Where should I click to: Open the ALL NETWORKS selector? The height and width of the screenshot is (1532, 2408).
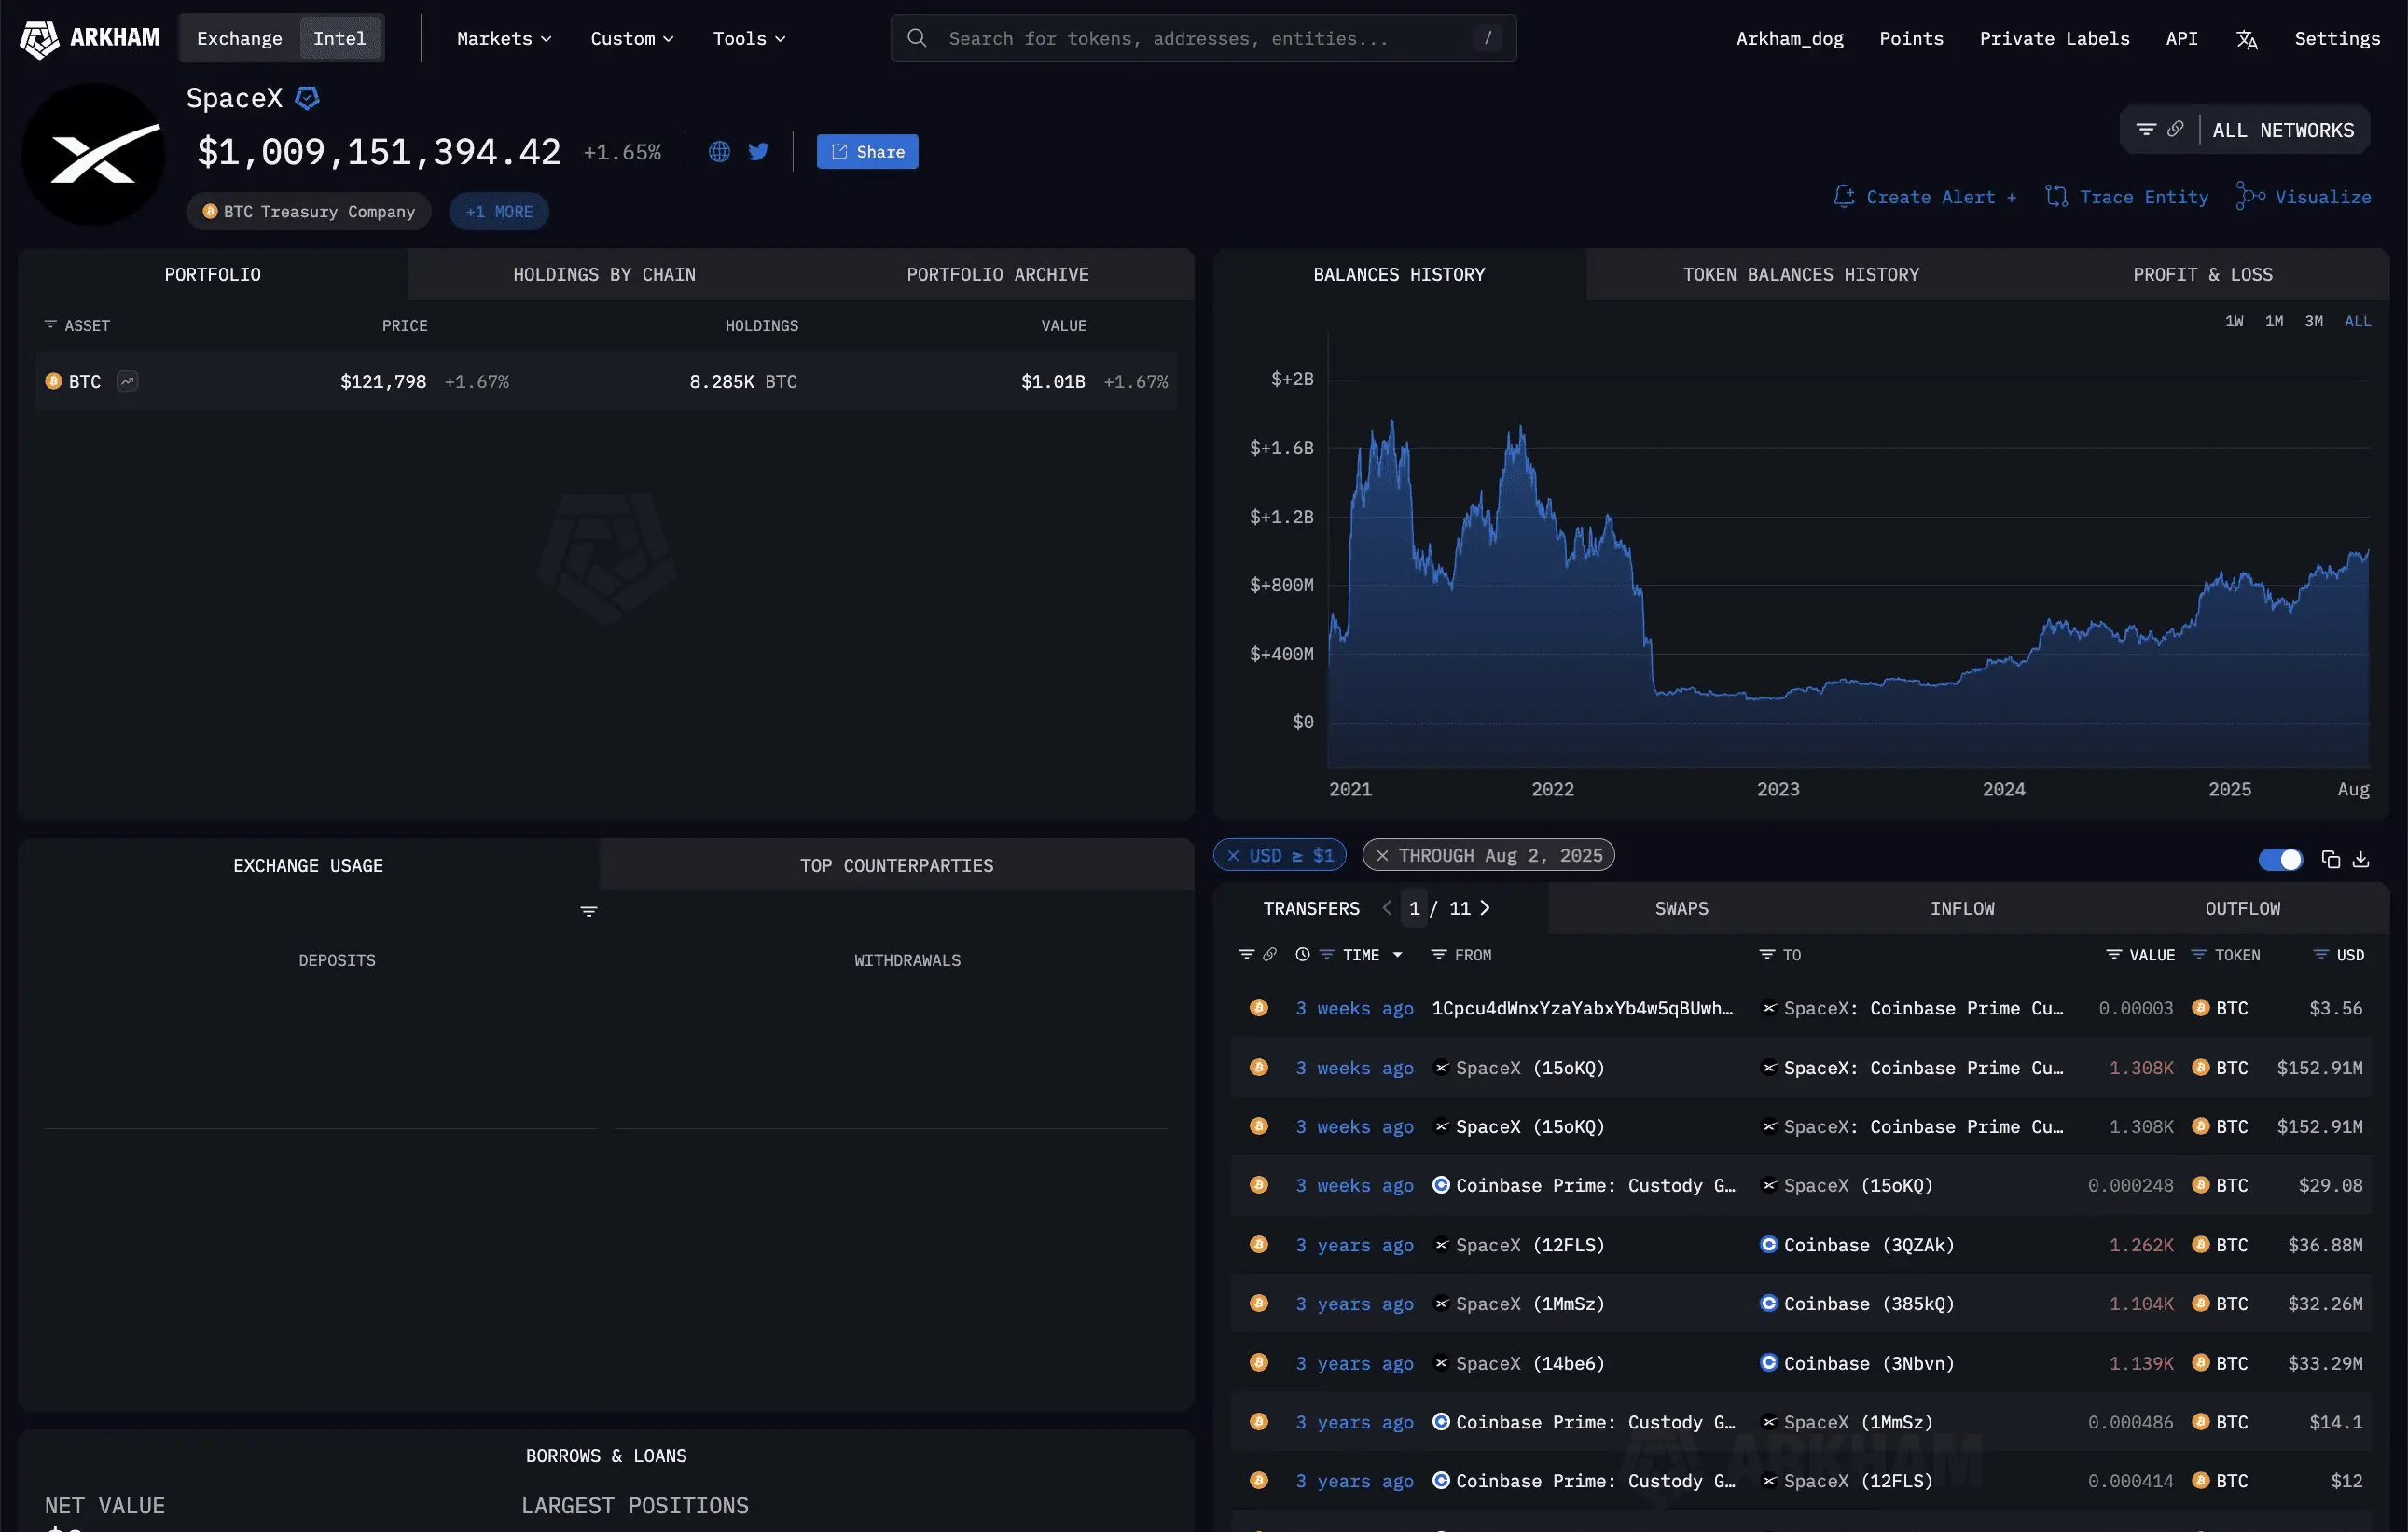2283,130
